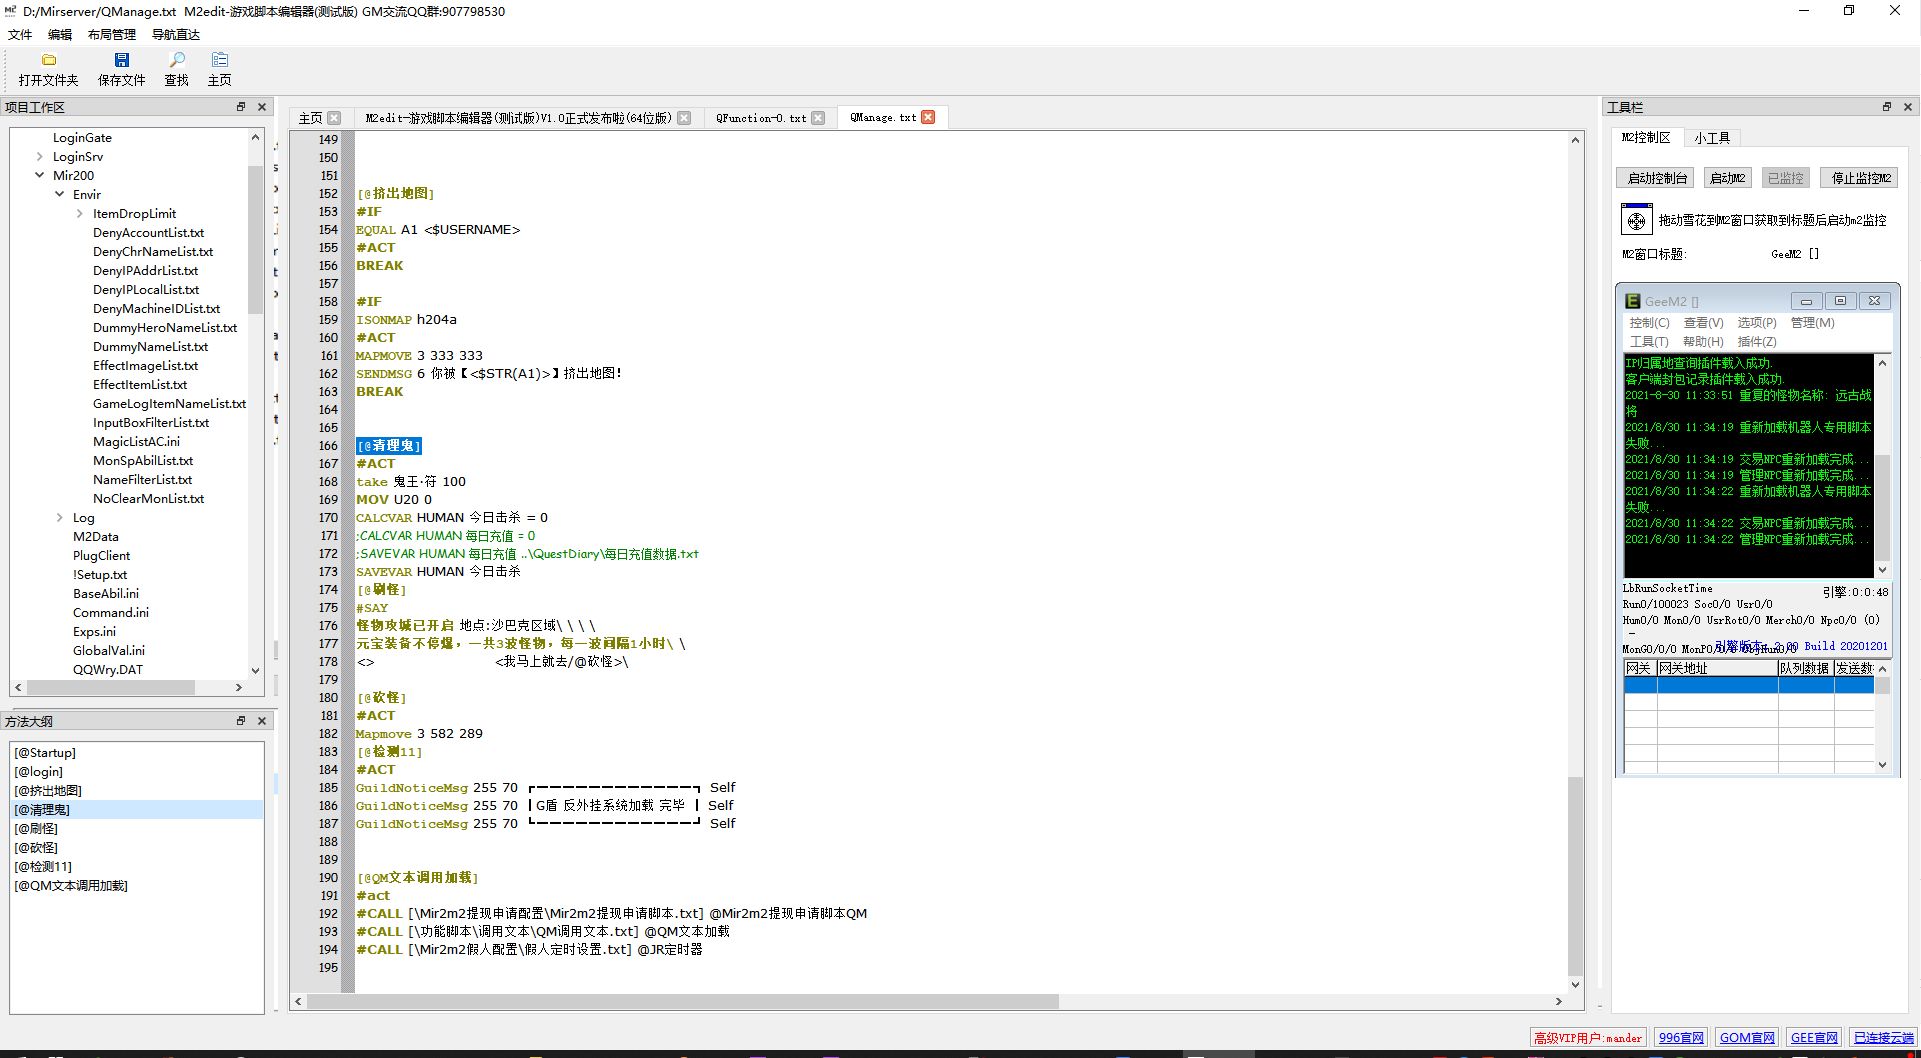Close the 项目工作区 panel
This screenshot has width=1921, height=1058.
262,107
